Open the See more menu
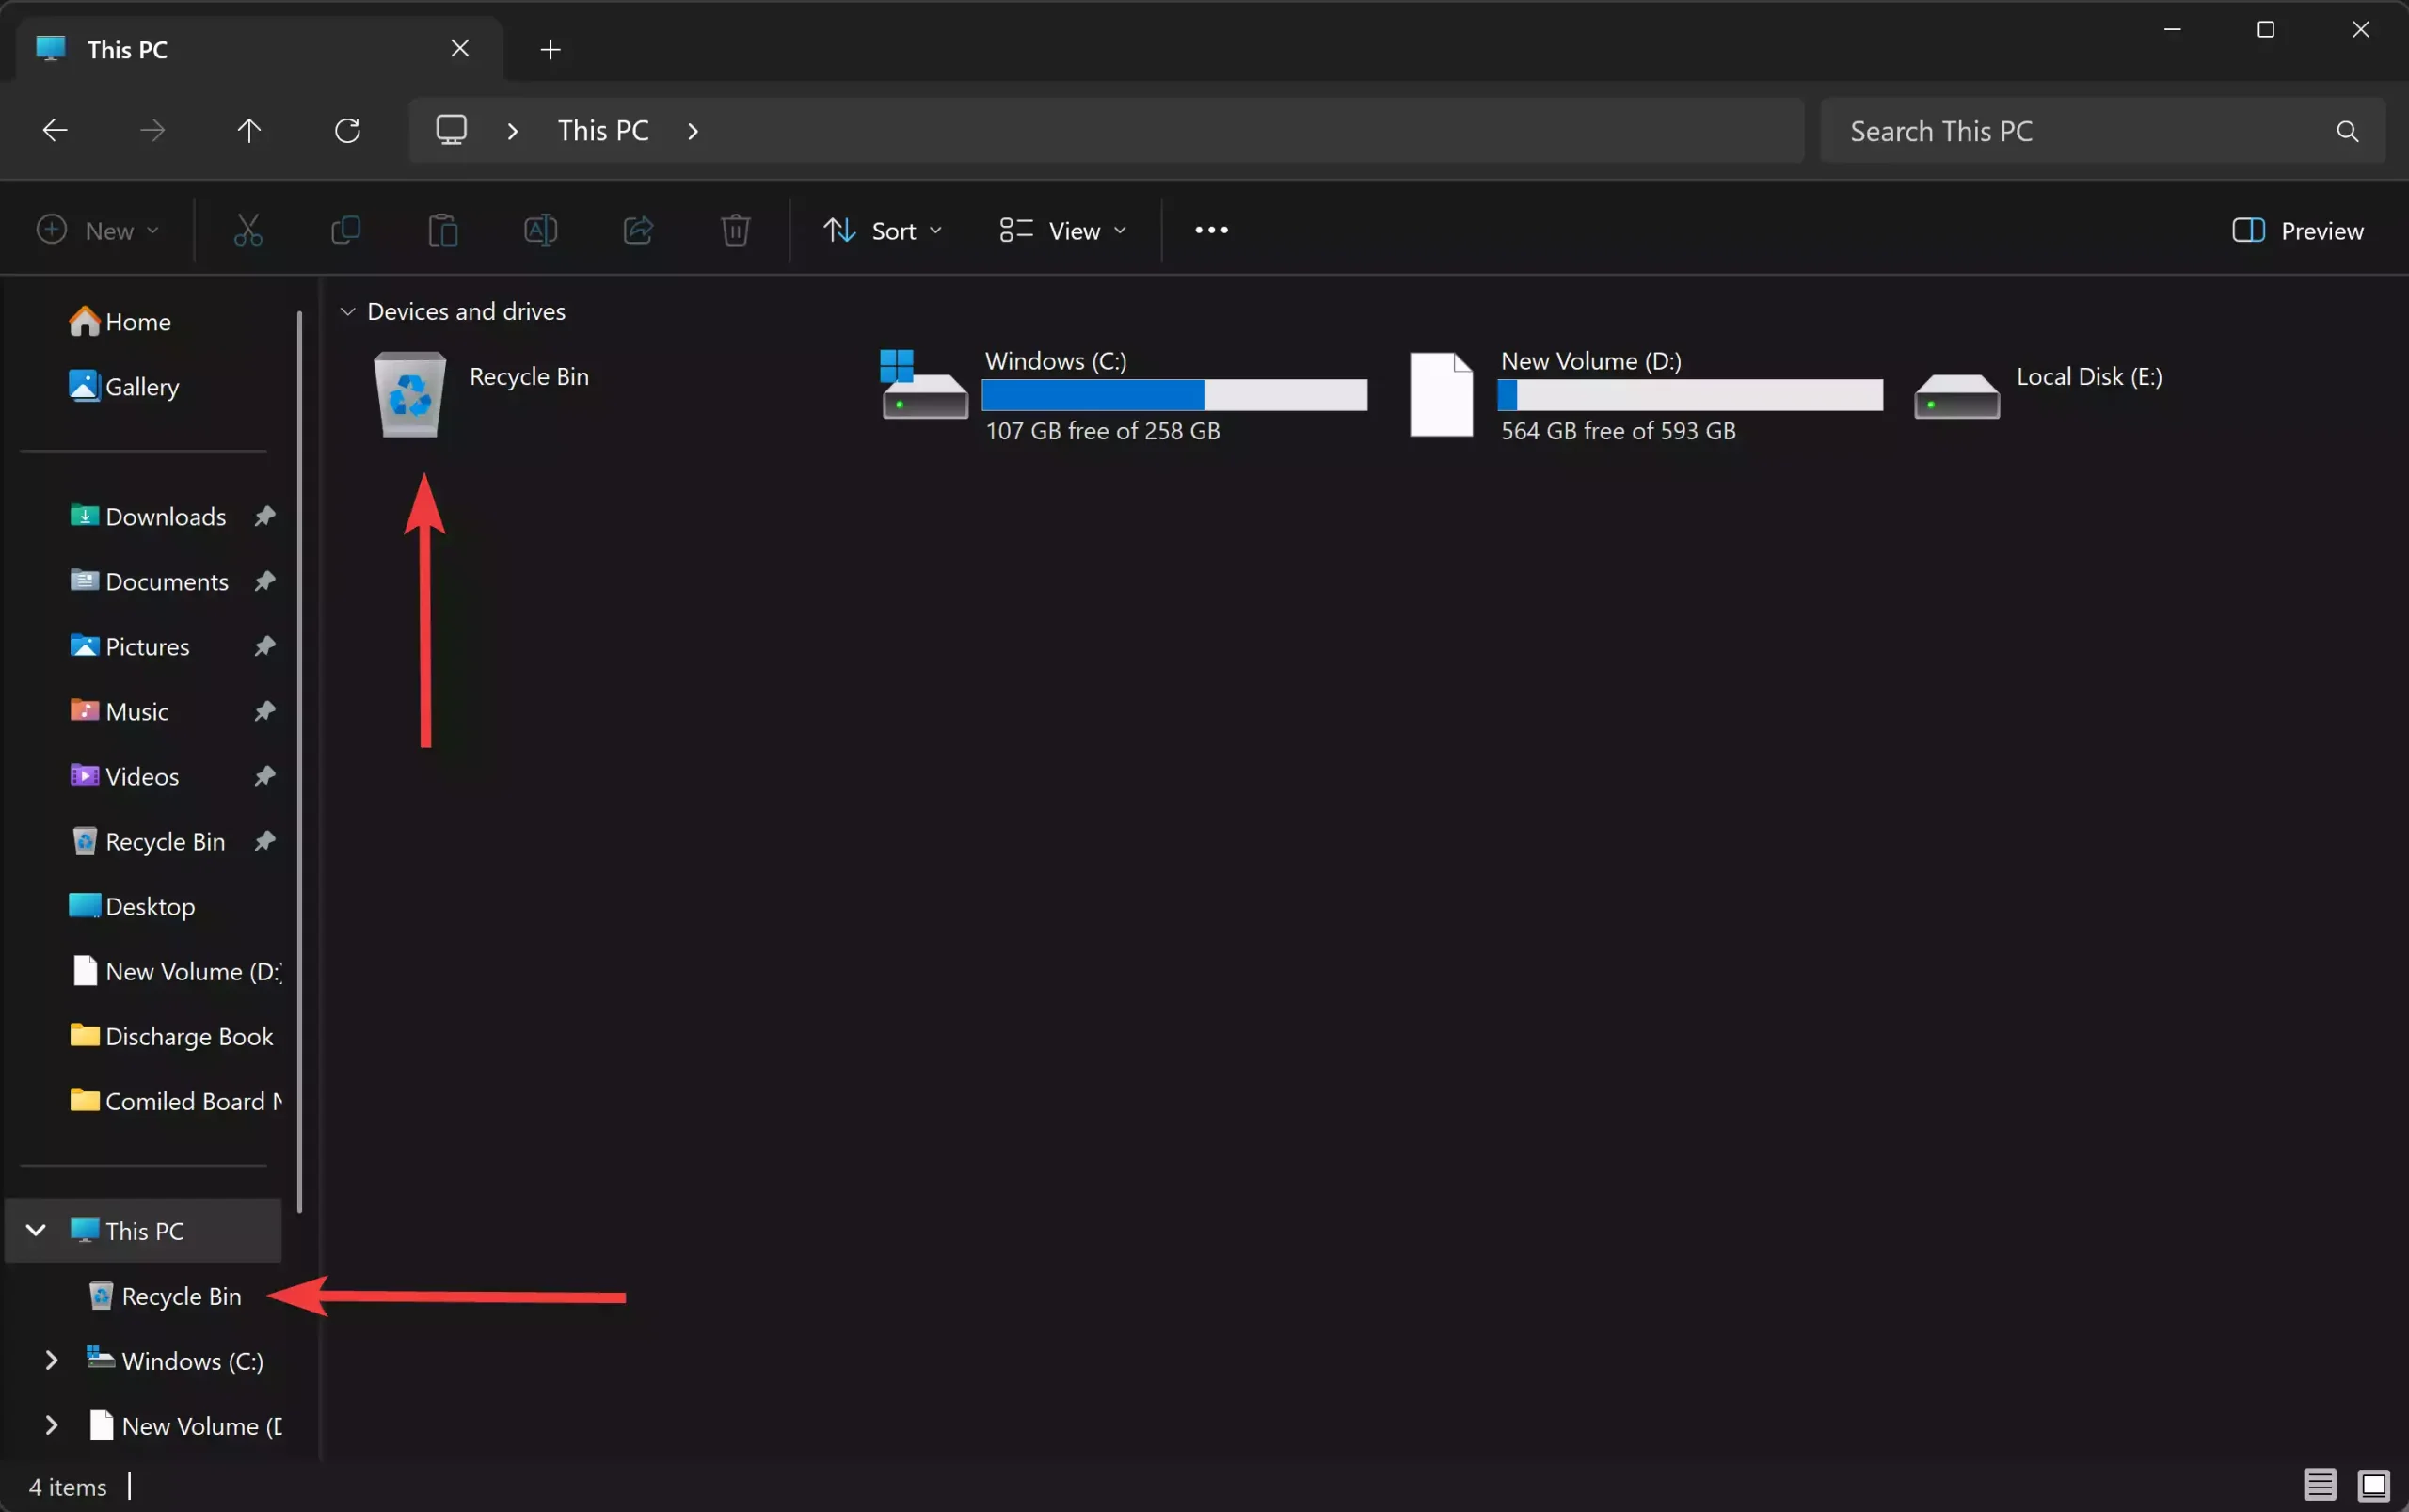 1209,230
